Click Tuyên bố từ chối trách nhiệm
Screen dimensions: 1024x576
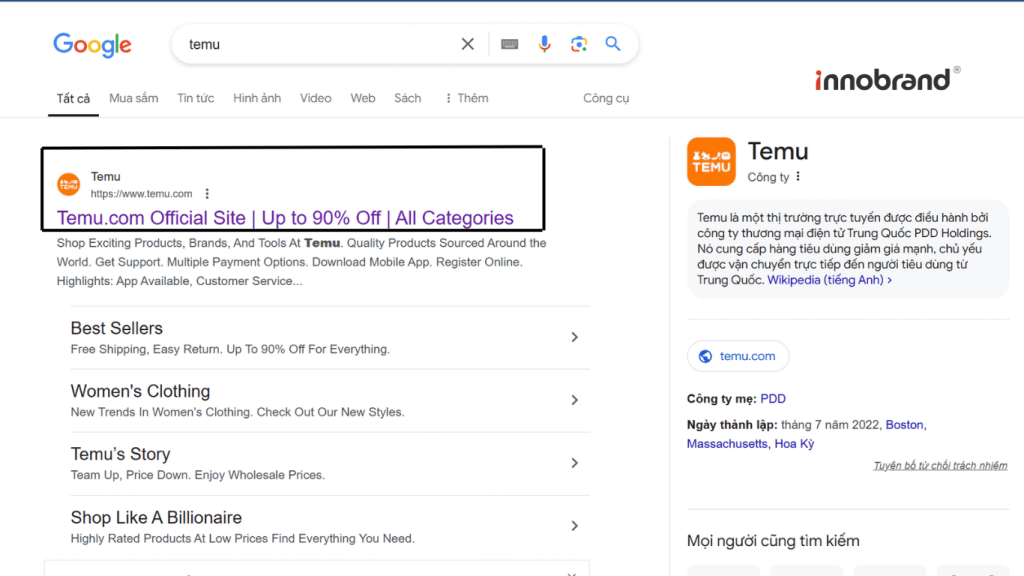(x=940, y=466)
